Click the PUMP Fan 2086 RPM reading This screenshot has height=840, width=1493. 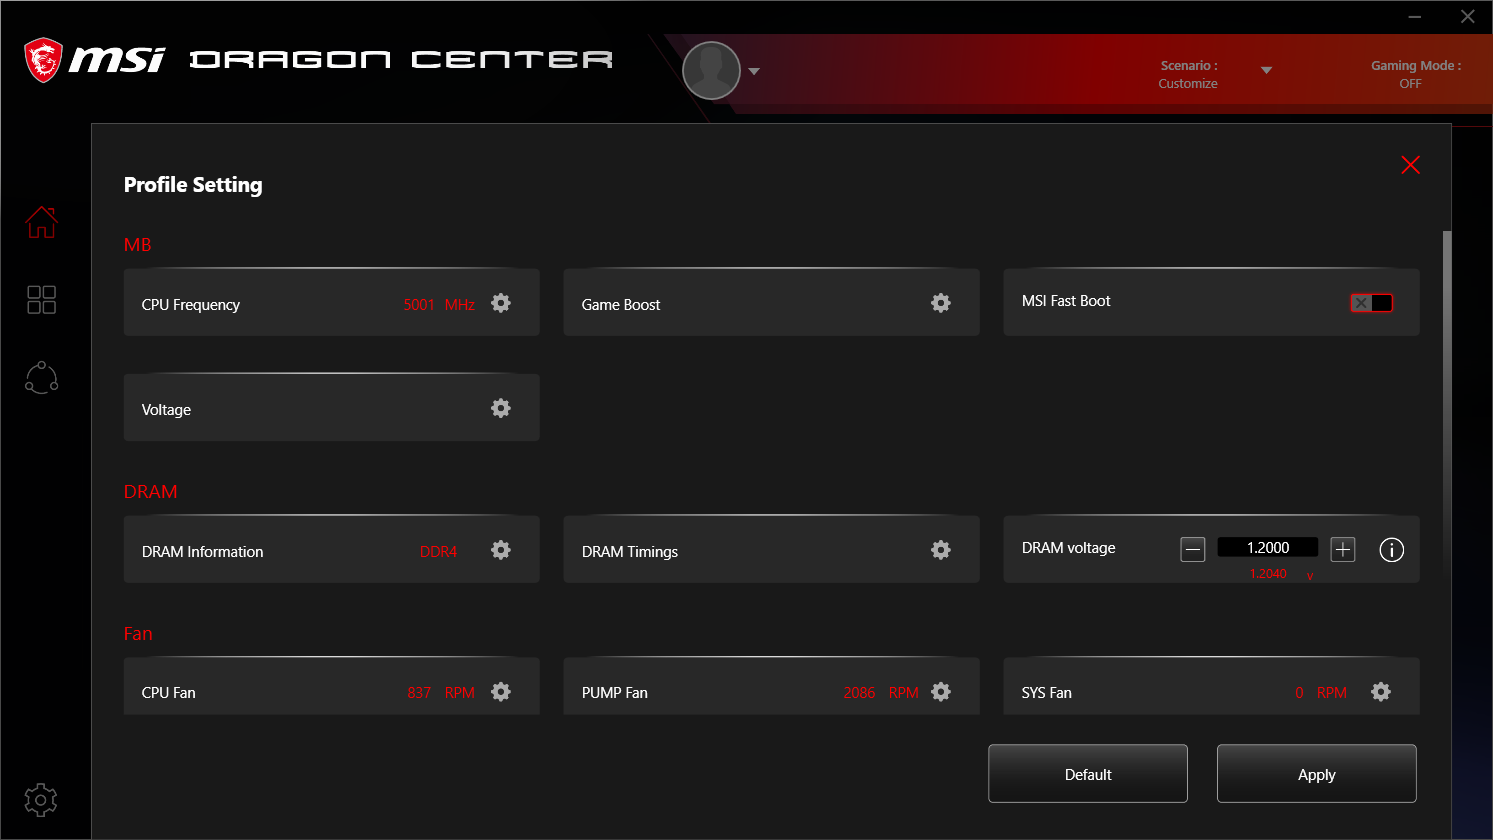click(x=881, y=693)
